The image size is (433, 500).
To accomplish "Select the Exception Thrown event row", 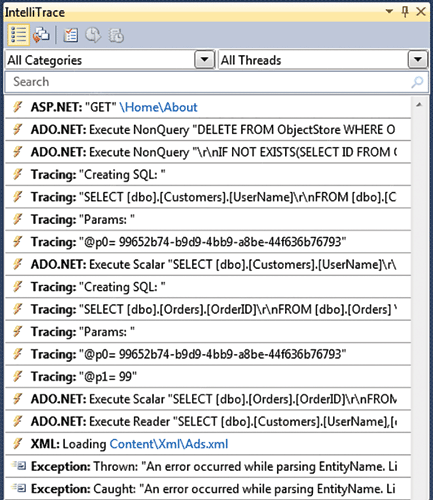I will tap(208, 466).
